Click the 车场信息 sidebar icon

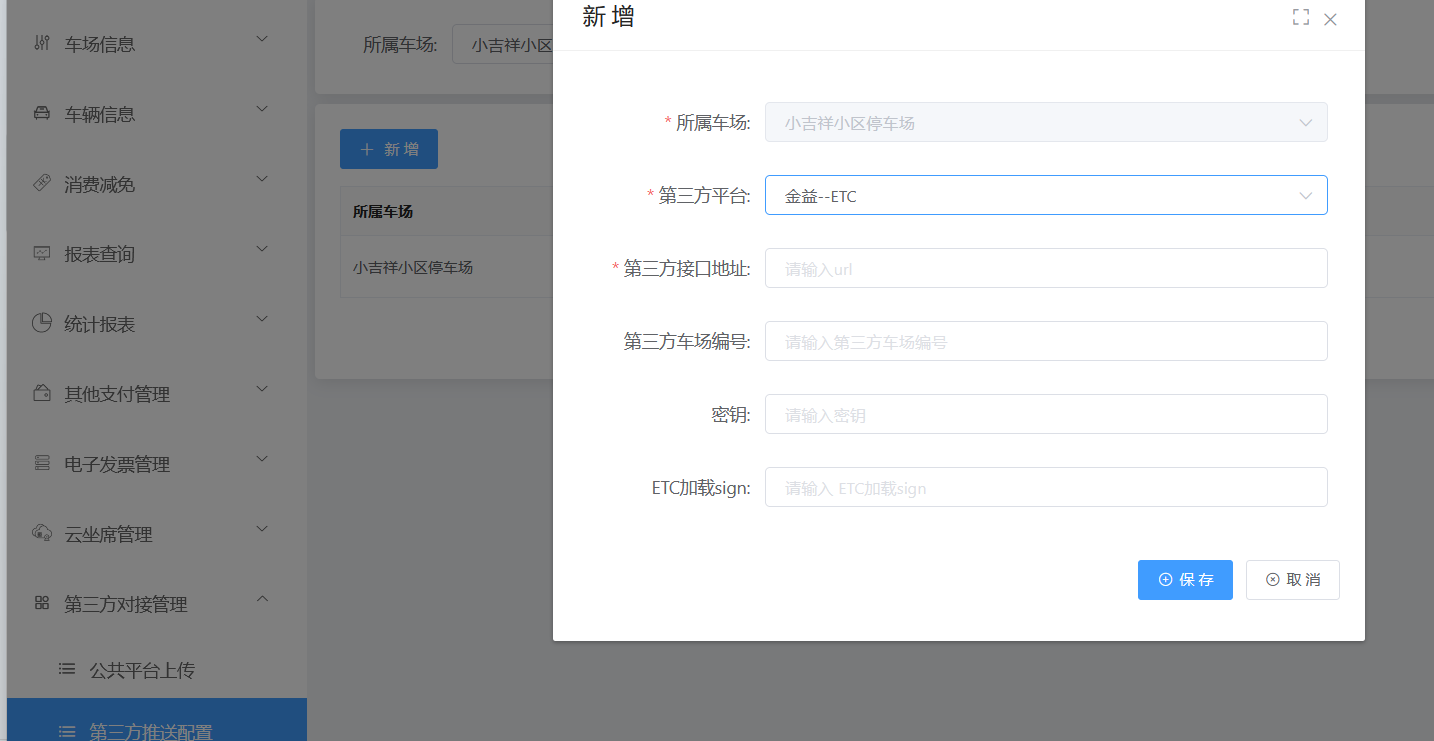42,43
